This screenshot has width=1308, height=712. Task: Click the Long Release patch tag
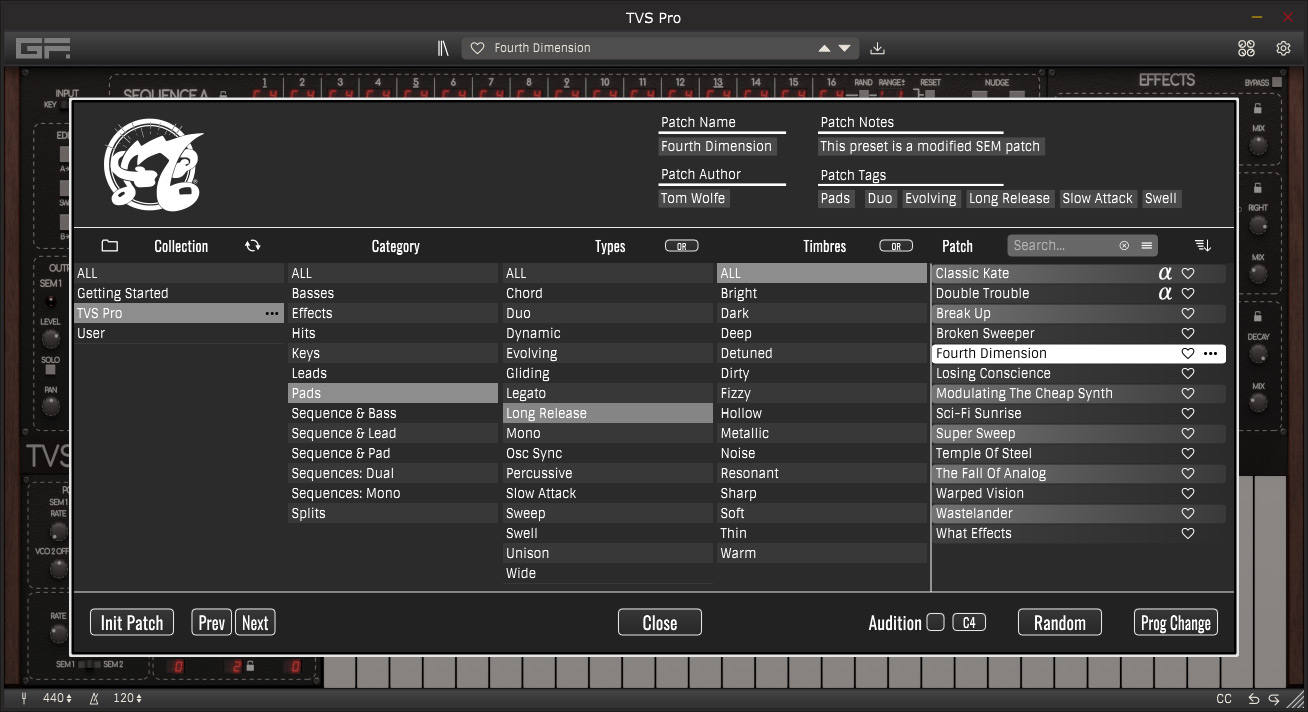tap(1009, 198)
